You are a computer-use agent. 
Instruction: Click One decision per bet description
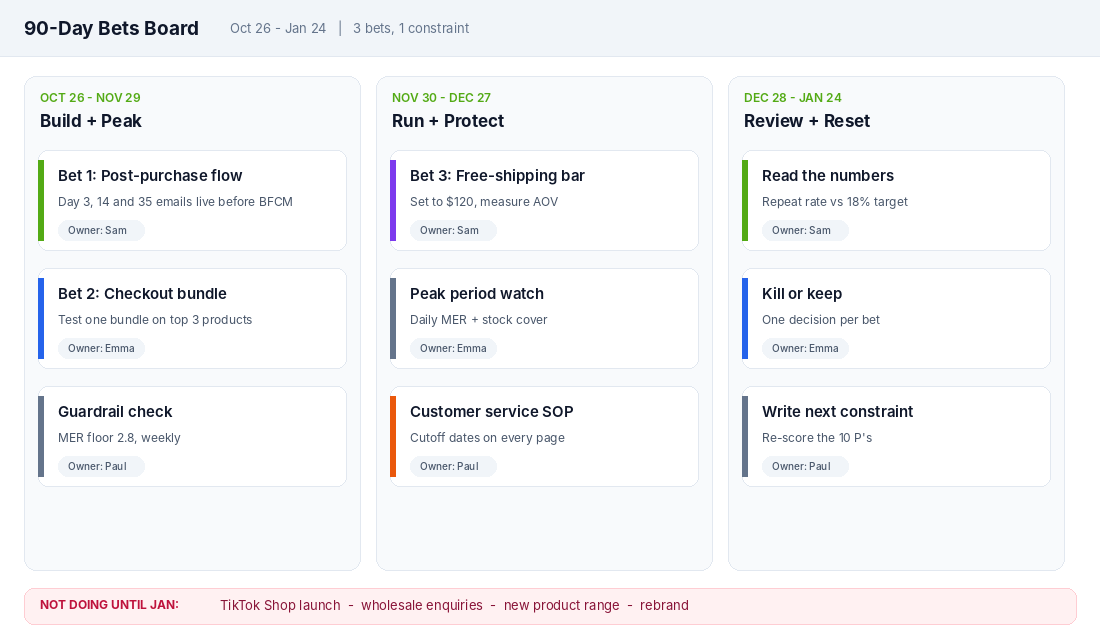click(x=821, y=320)
